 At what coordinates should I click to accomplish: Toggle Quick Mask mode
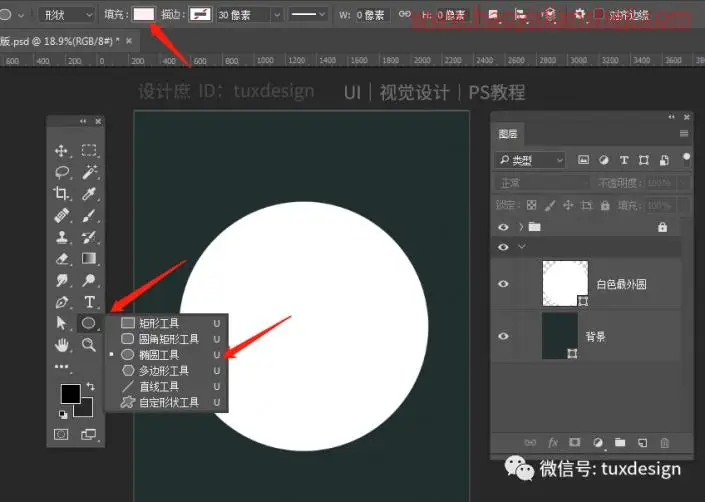61,434
